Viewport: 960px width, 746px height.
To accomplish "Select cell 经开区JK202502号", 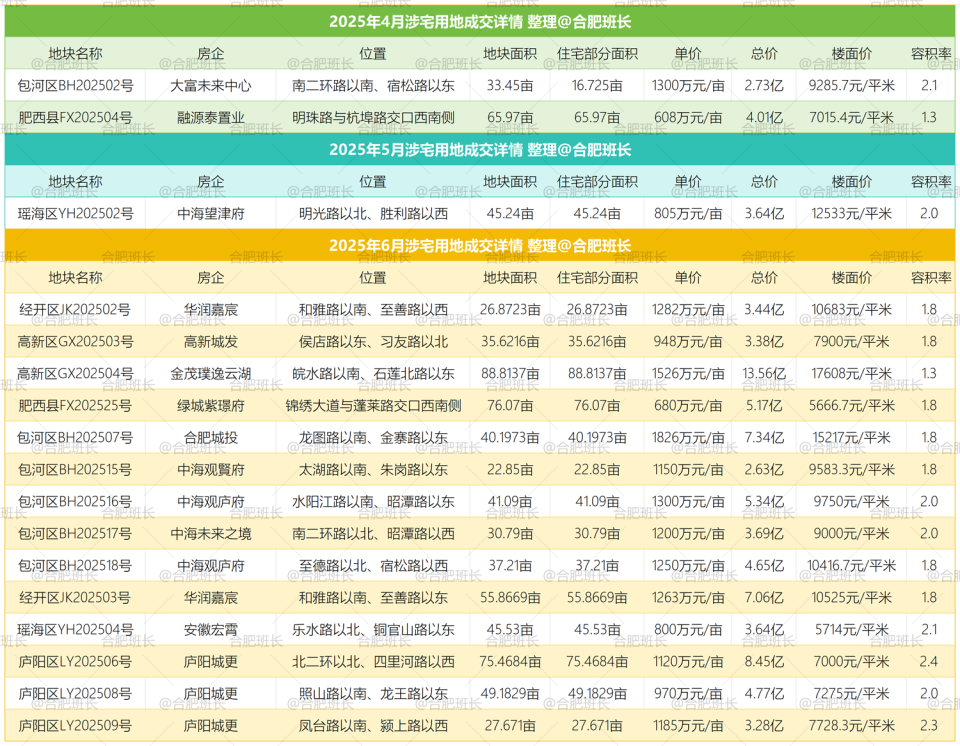I will 75,310.
